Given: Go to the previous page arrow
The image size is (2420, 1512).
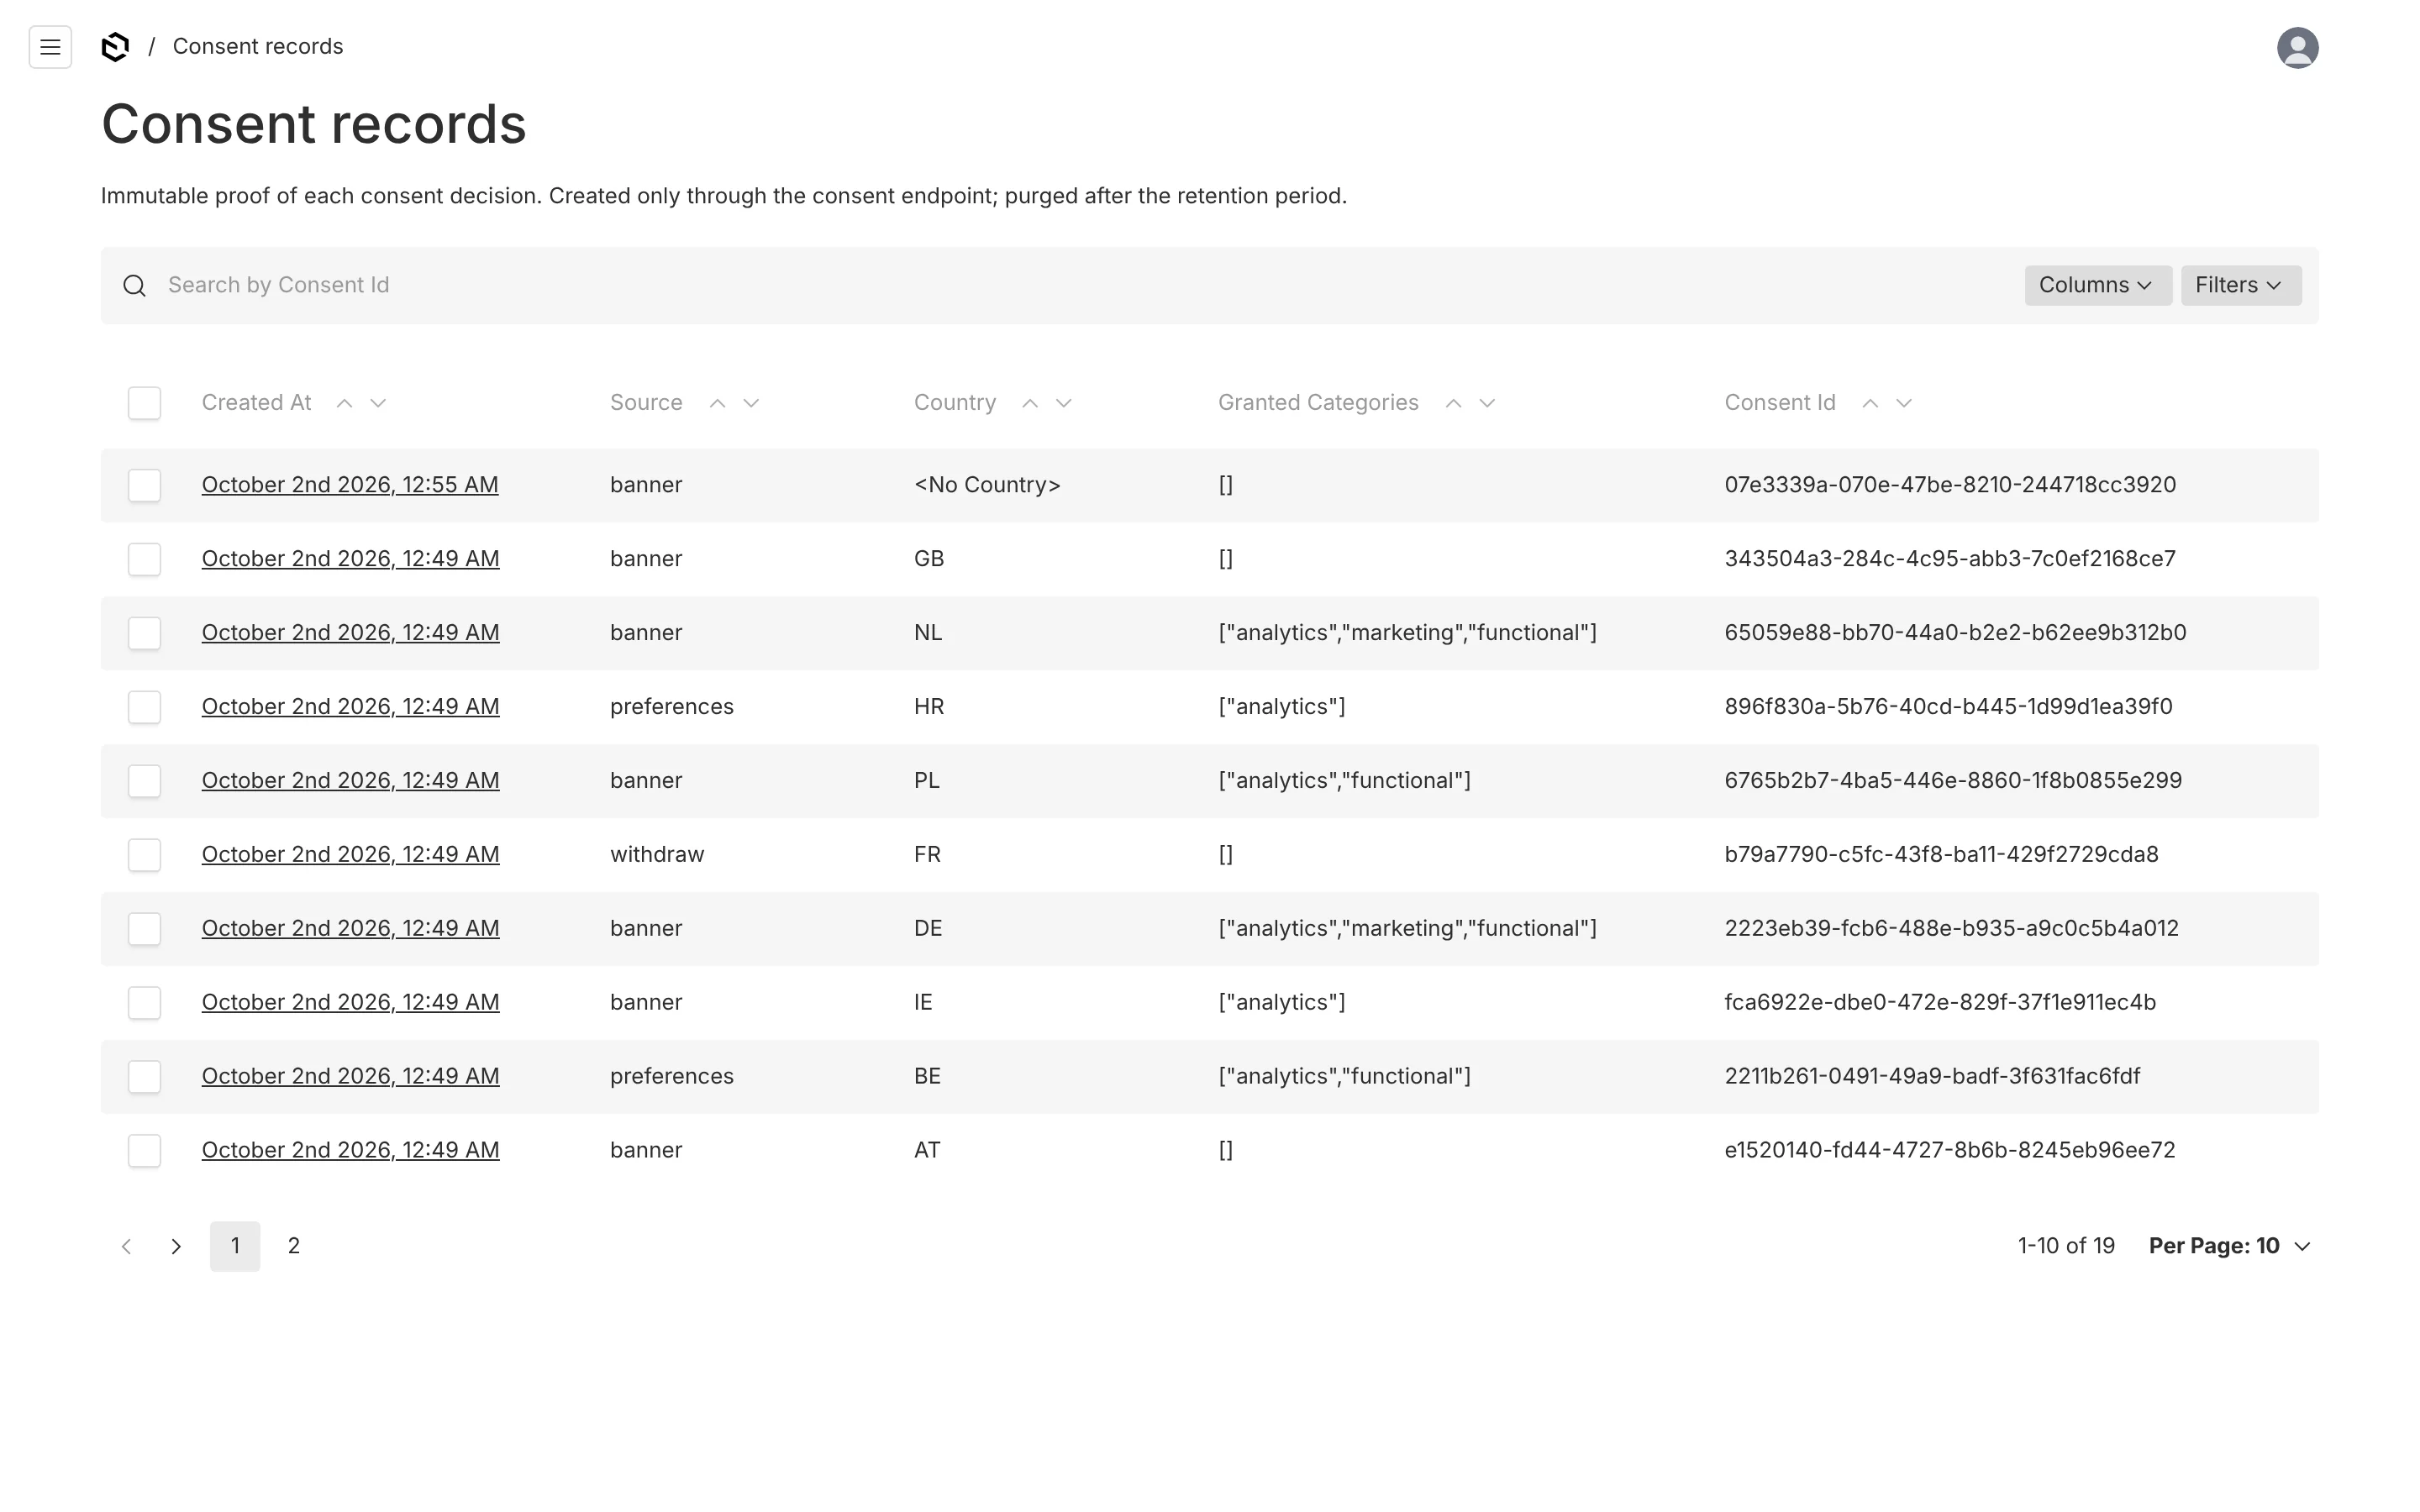Looking at the screenshot, I should click(x=126, y=1246).
